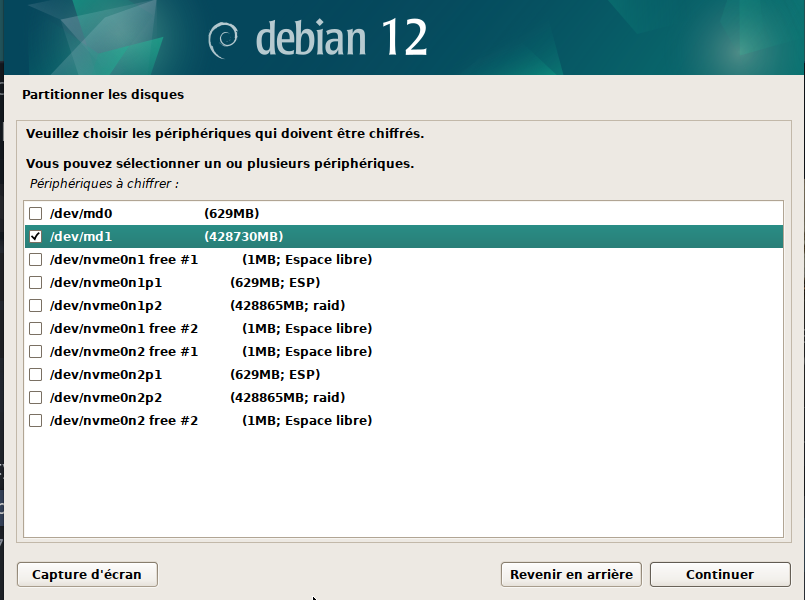805x600 pixels.
Task: Click the /dev/nvme0n1p1 label
Action: (x=106, y=283)
